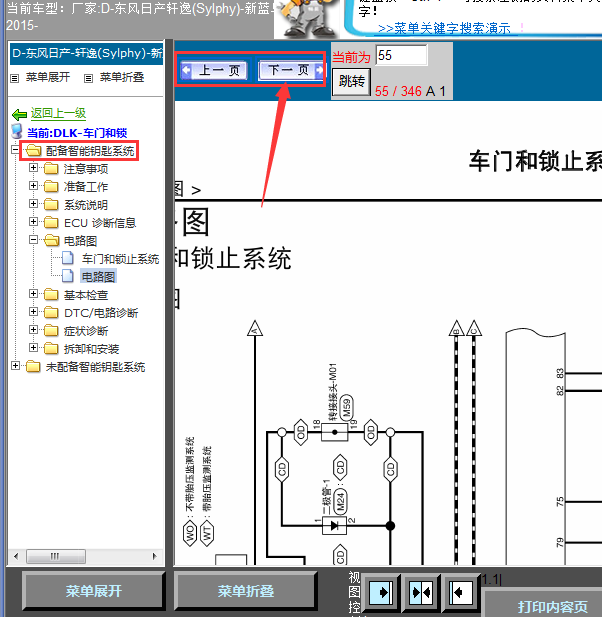This screenshot has width=602, height=617.
Task: Click the 返回上一级 link
Action: tap(58, 113)
